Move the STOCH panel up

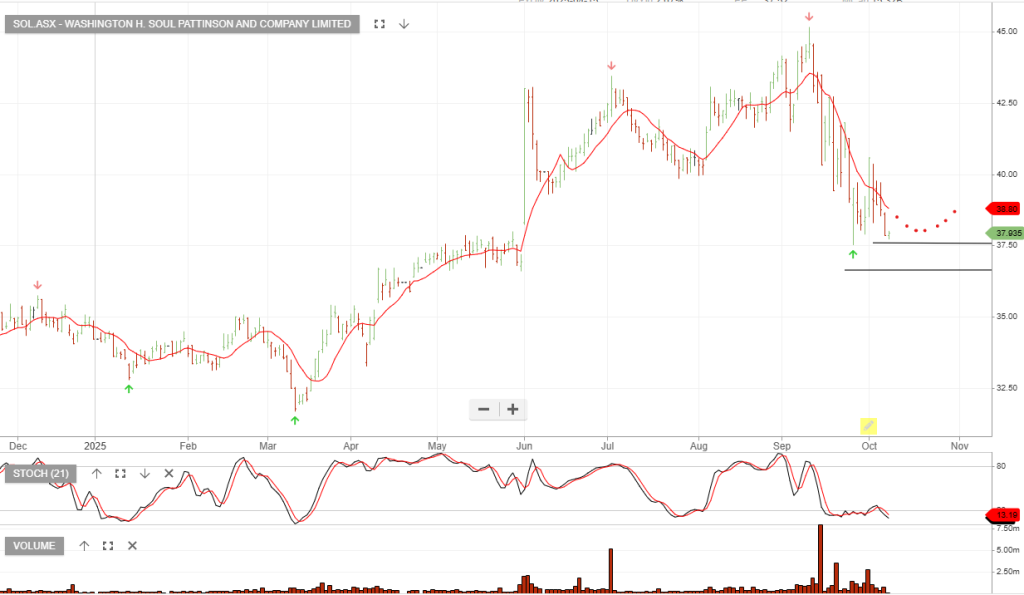pyautogui.click(x=96, y=473)
